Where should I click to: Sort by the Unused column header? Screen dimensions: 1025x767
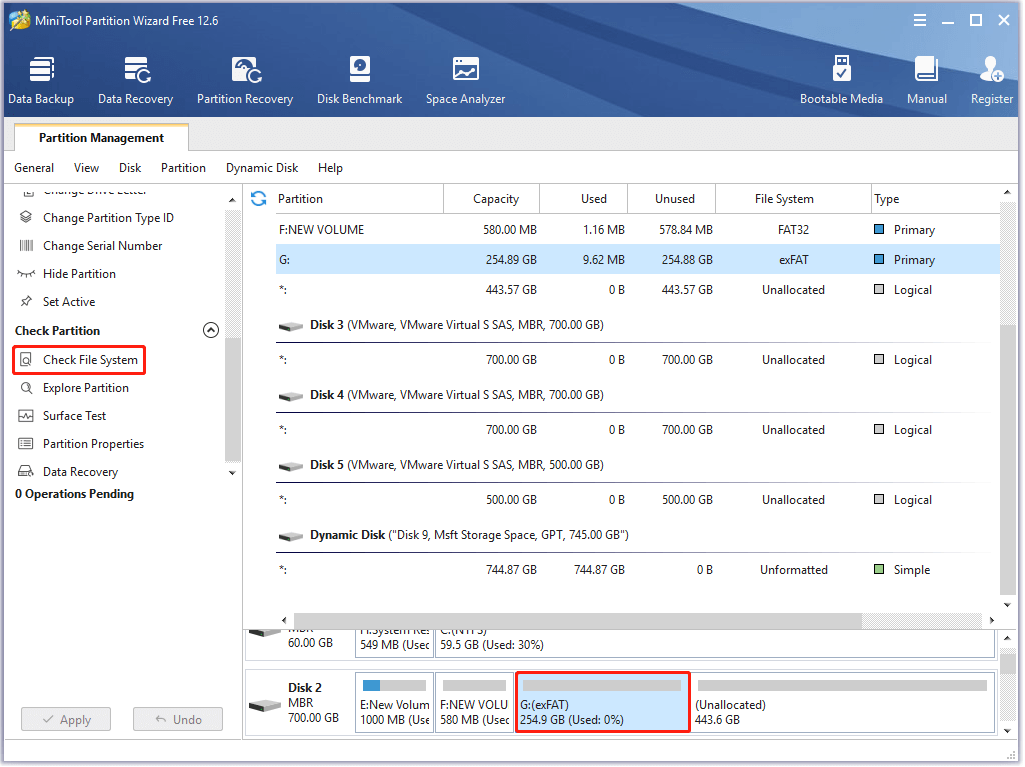pos(671,199)
